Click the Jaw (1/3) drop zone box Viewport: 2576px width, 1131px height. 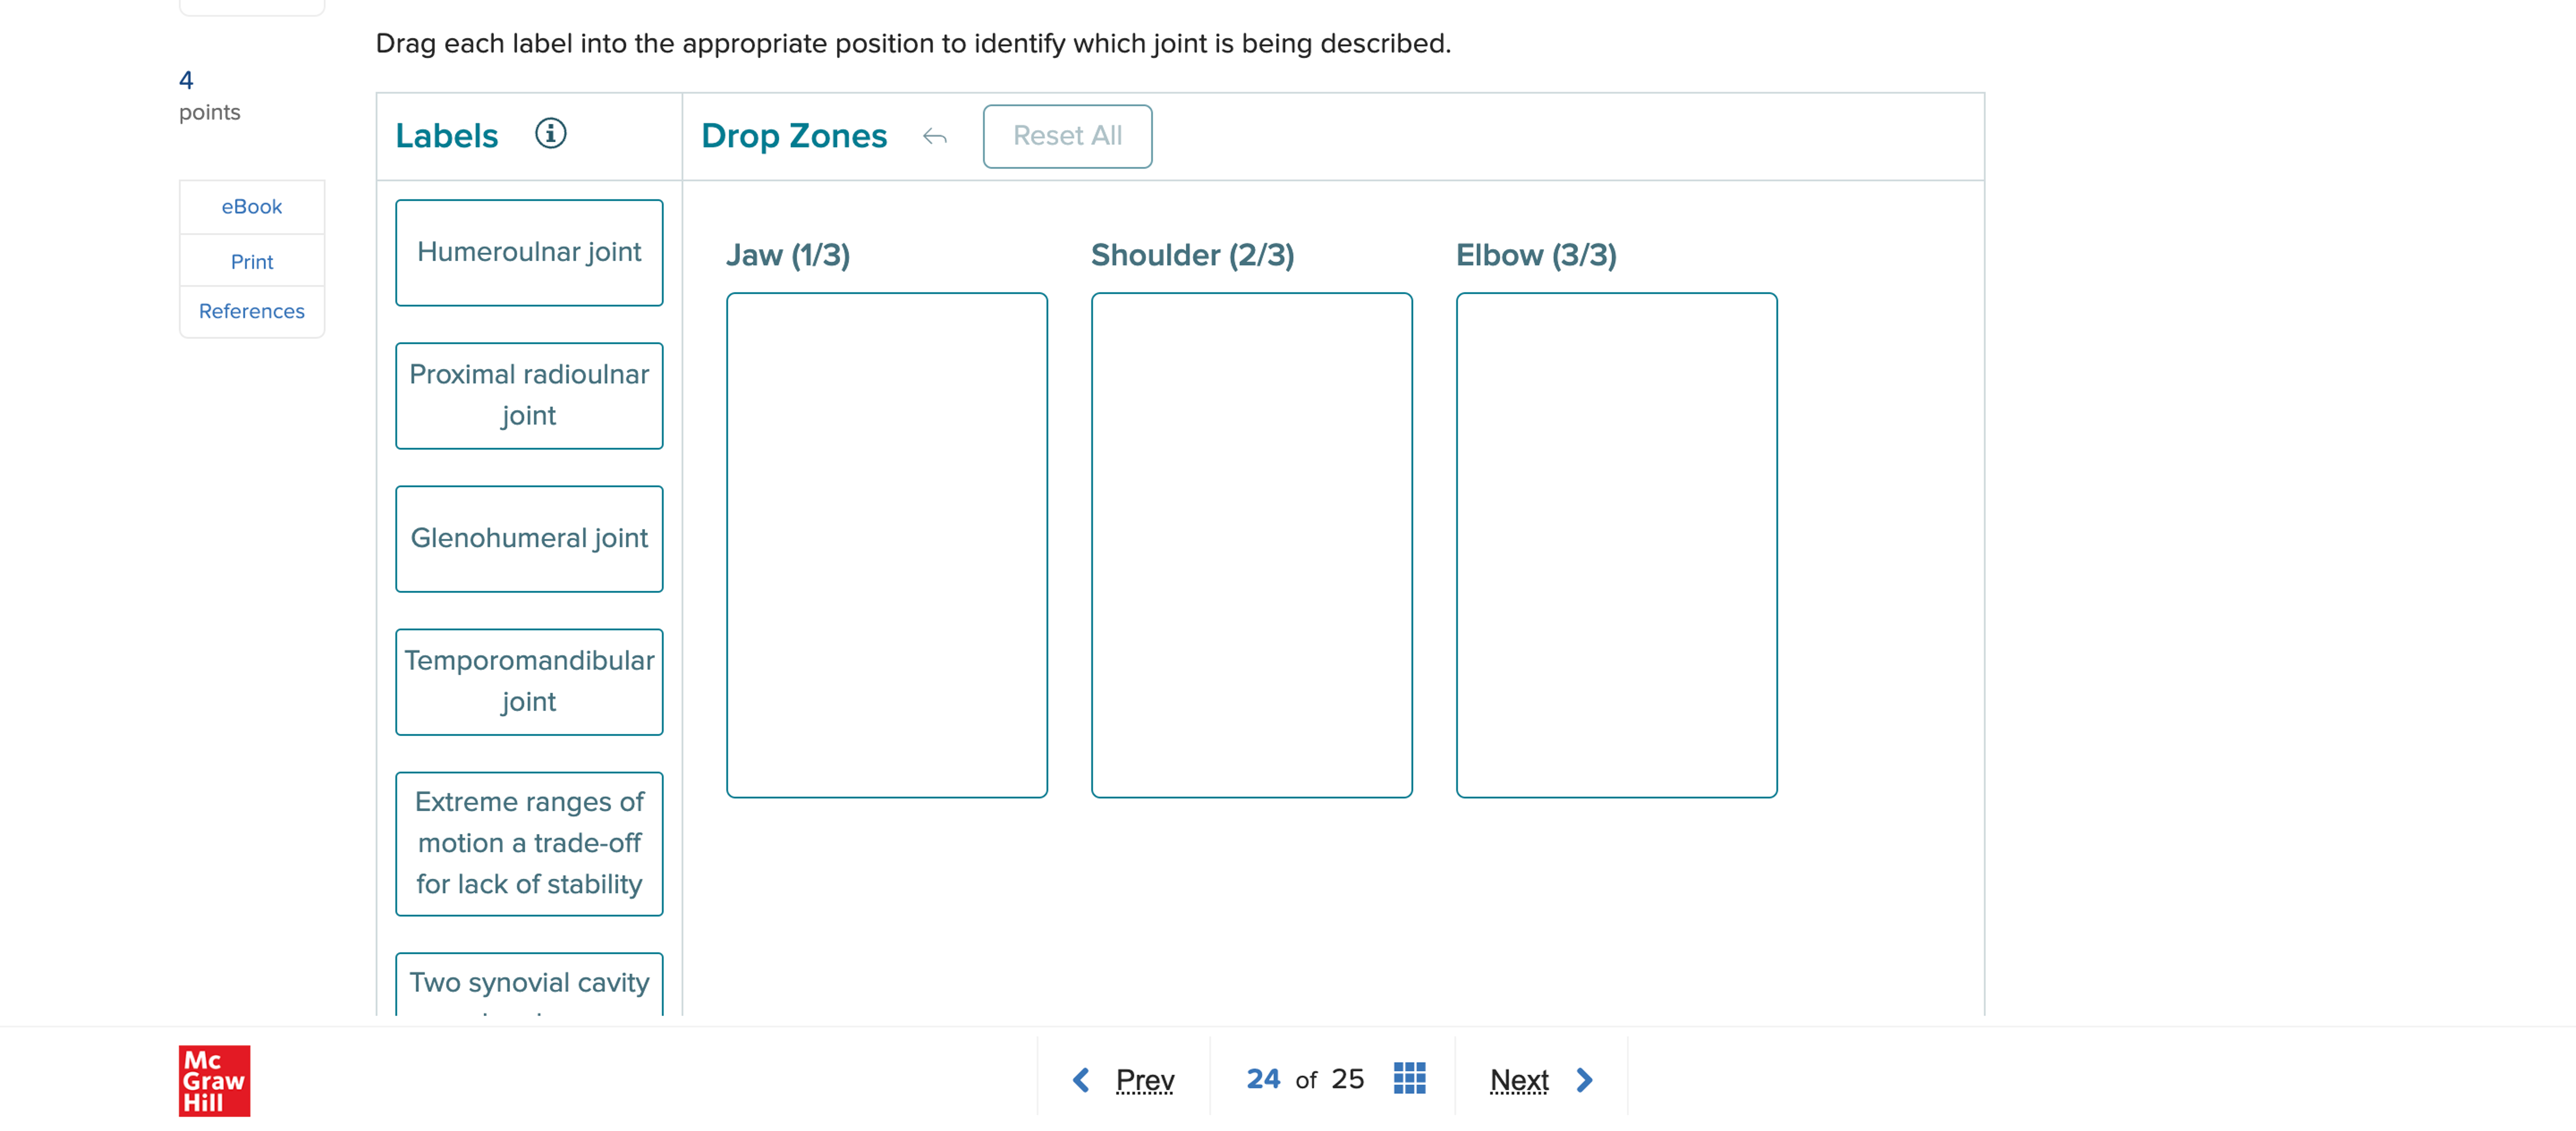(x=887, y=545)
